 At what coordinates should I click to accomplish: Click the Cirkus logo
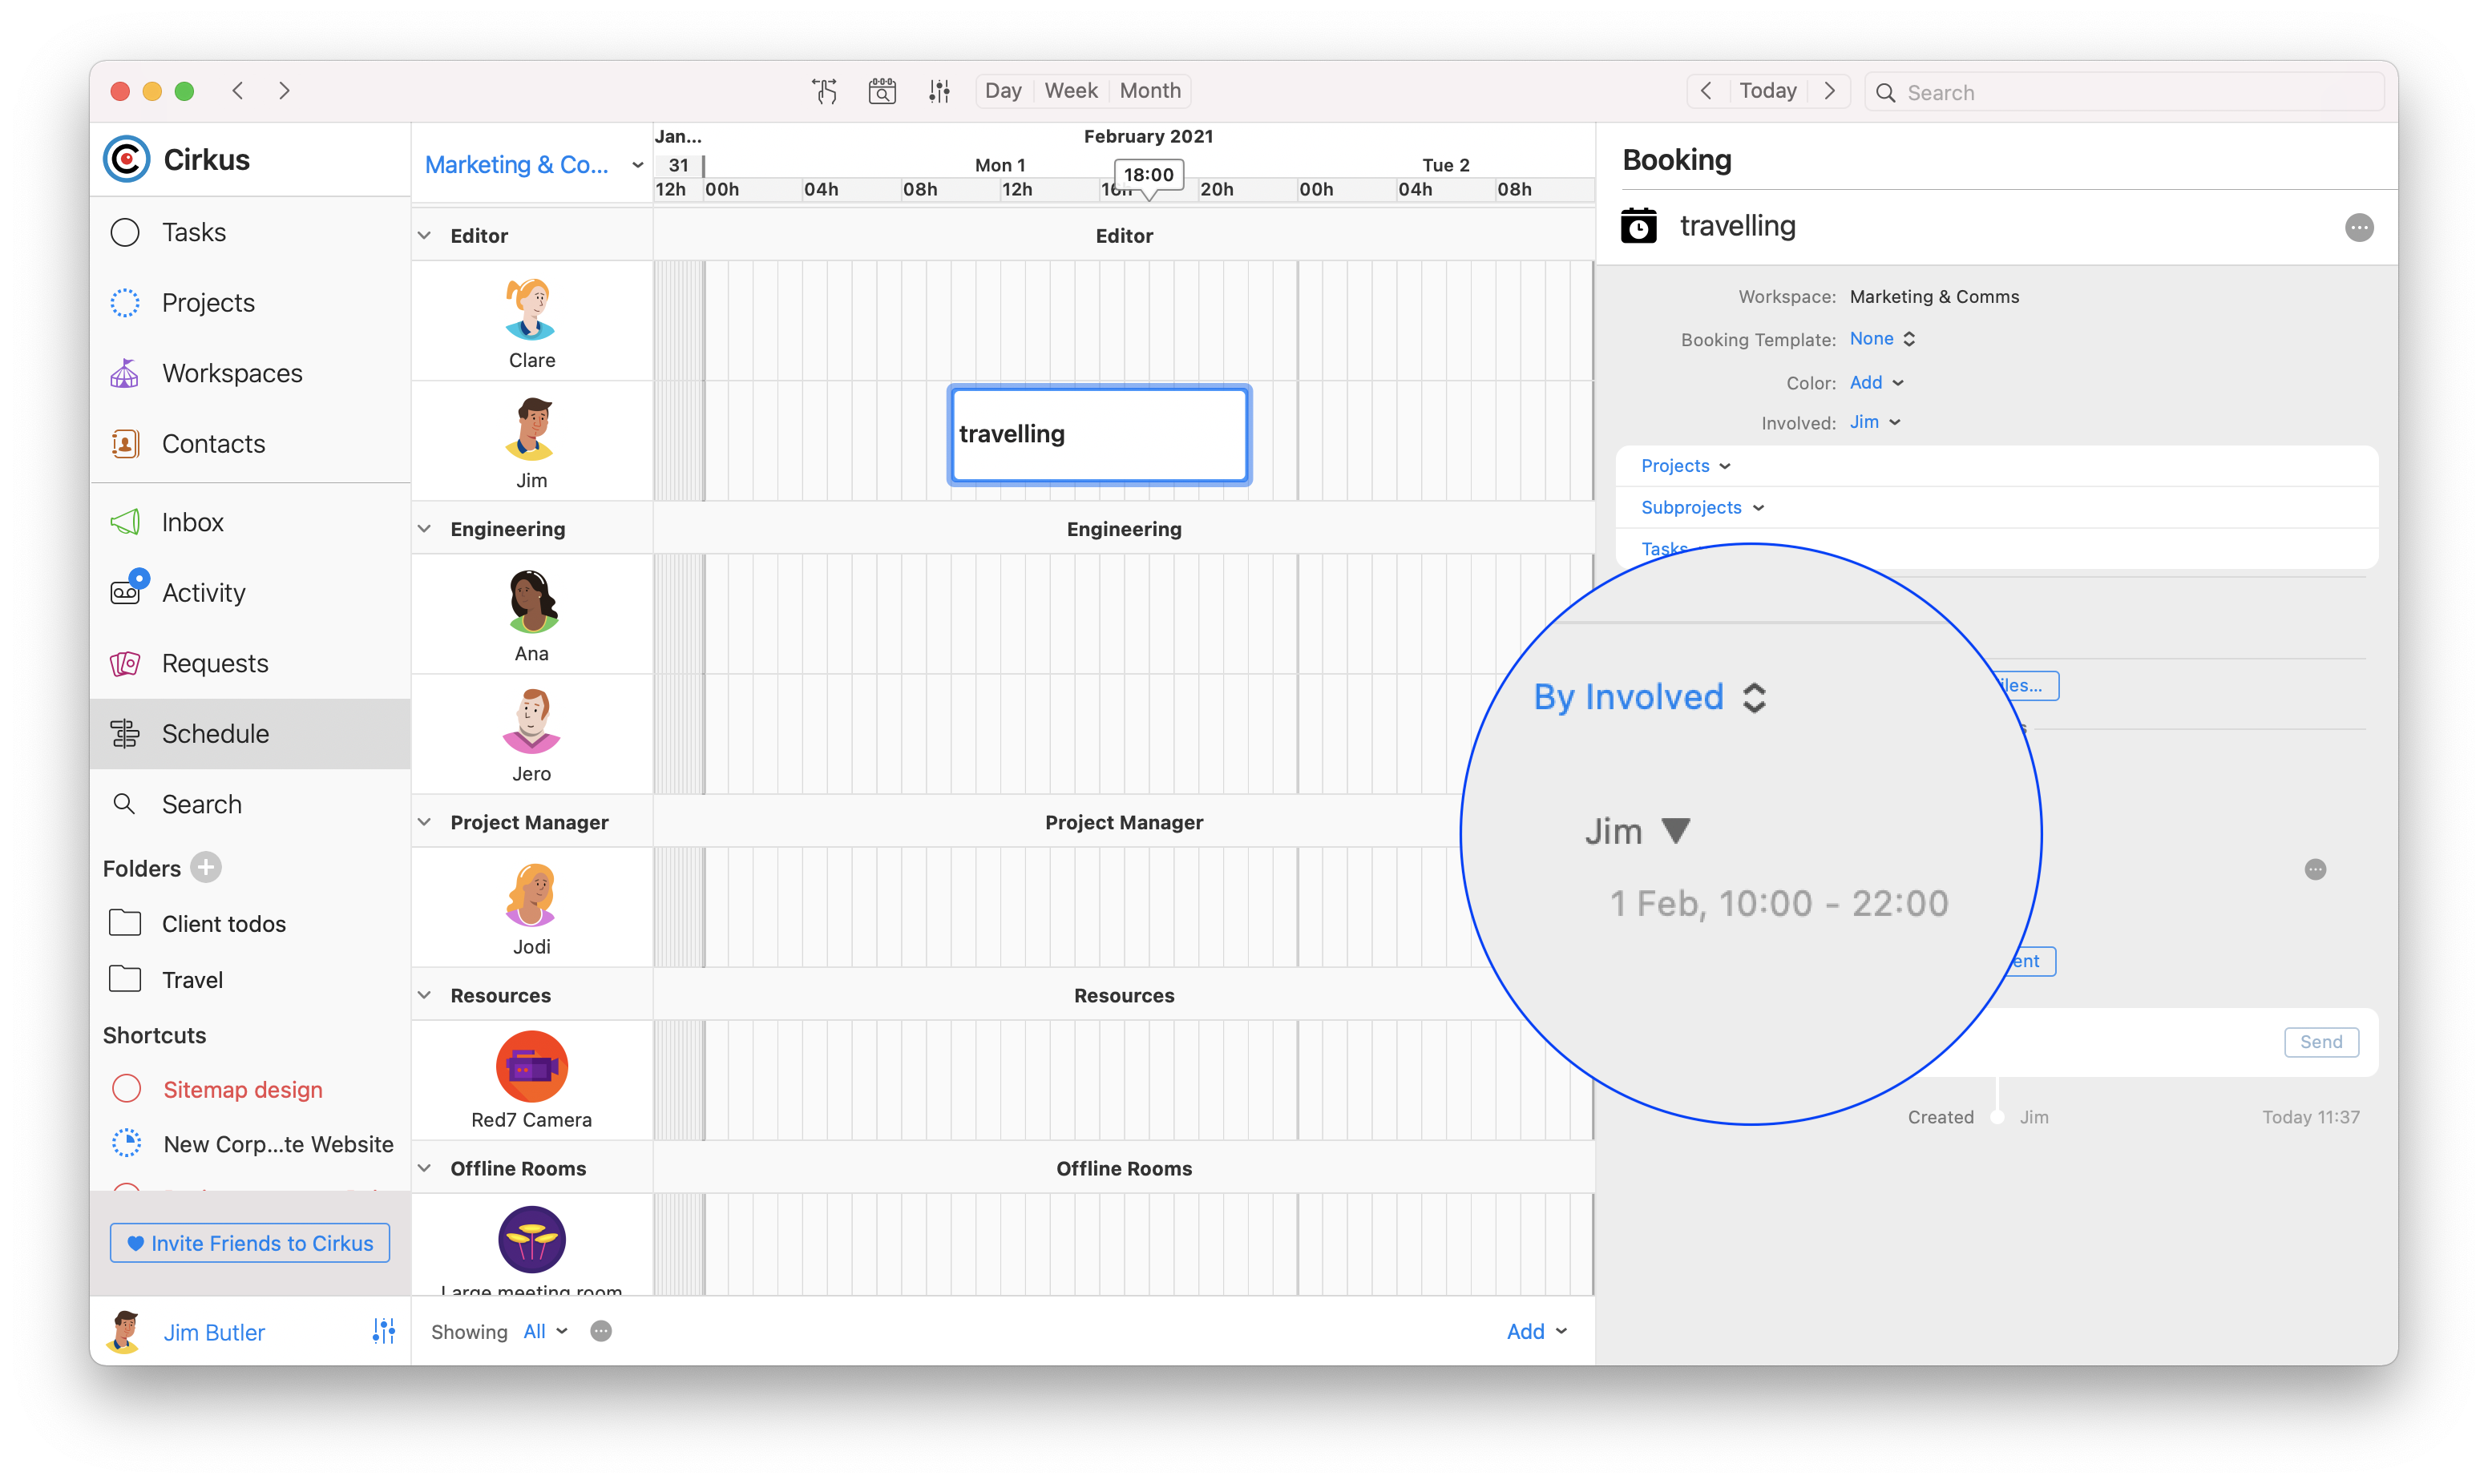coord(127,159)
